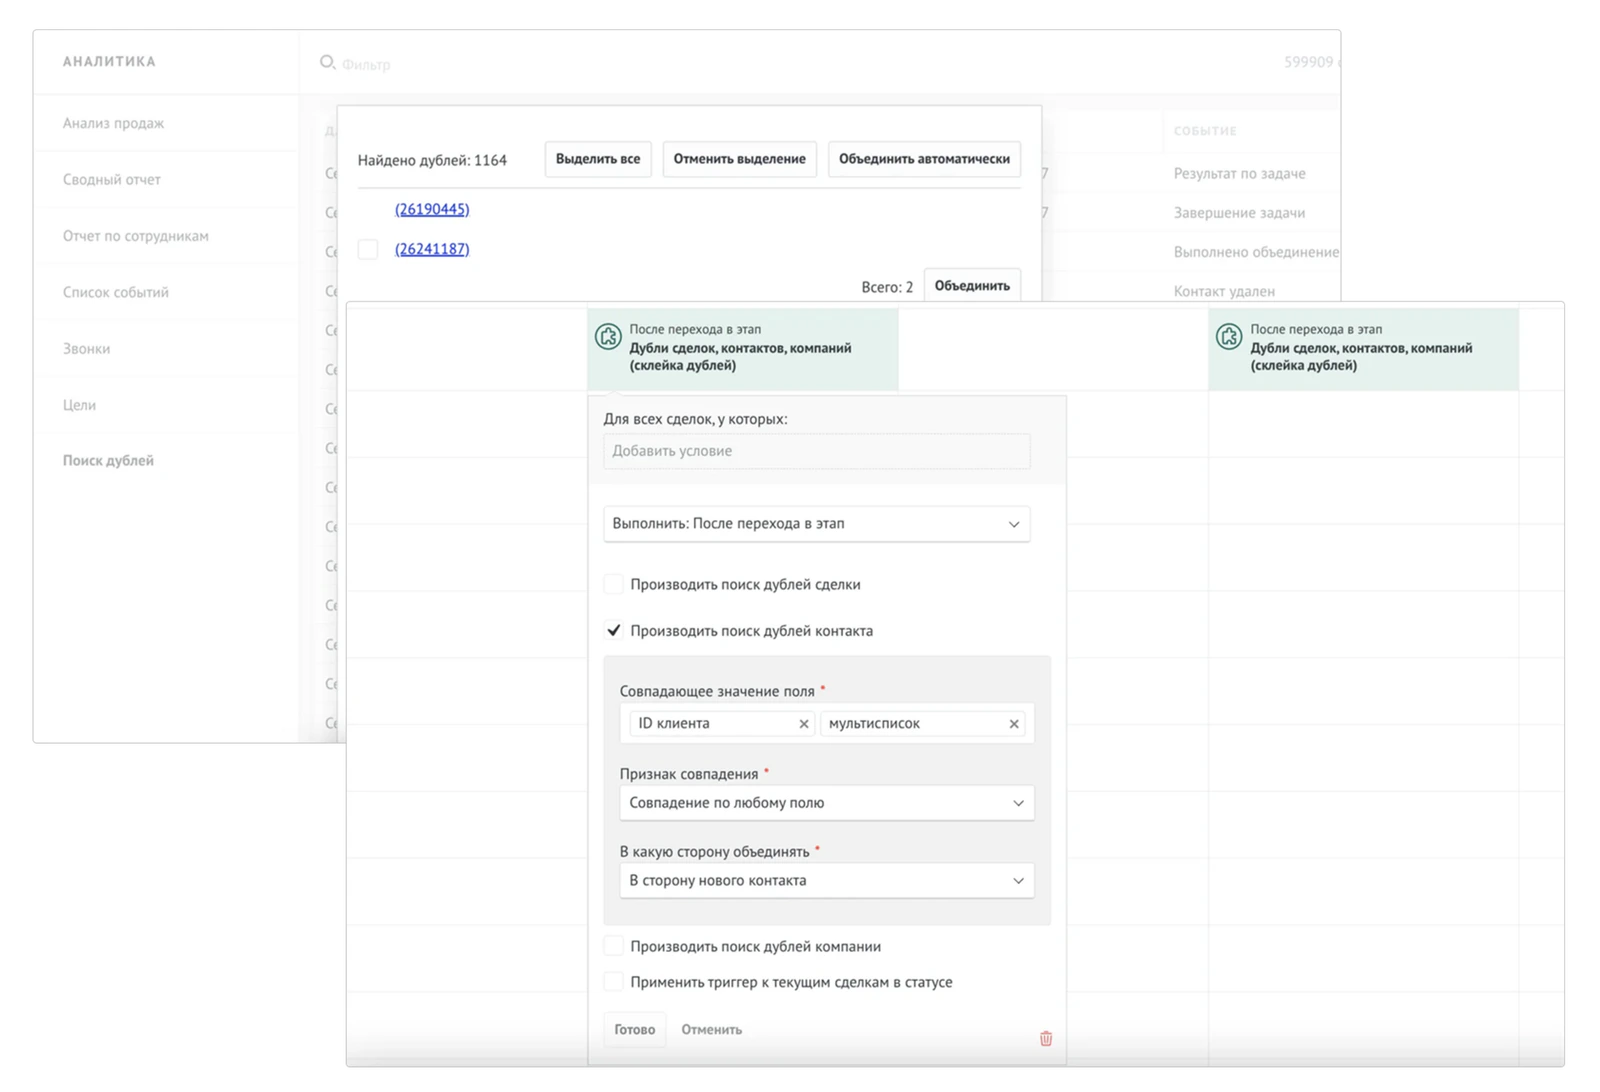This screenshot has height=1092, width=1600.
Task: Open duplicate link 26241187
Action: (x=432, y=249)
